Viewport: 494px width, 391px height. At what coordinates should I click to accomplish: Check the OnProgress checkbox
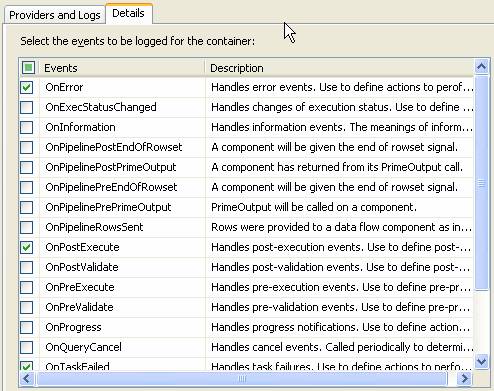(26, 327)
